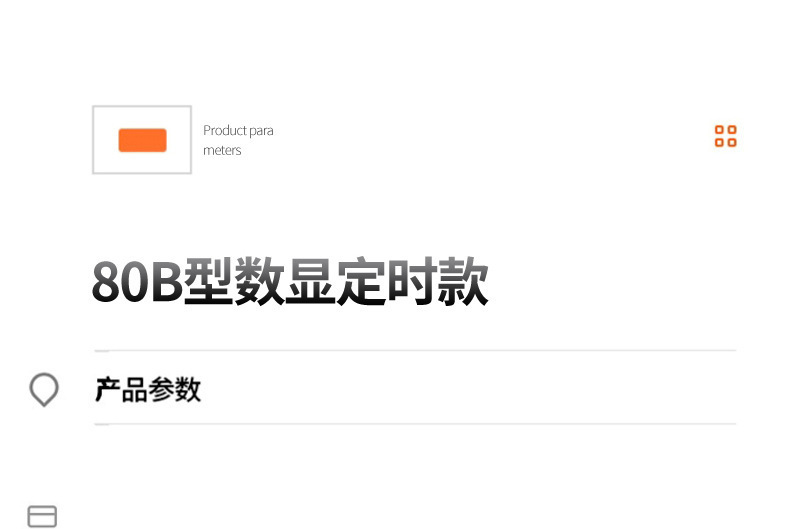Click the divider line above 产品参数
This screenshot has height=529, width=790.
415,350
